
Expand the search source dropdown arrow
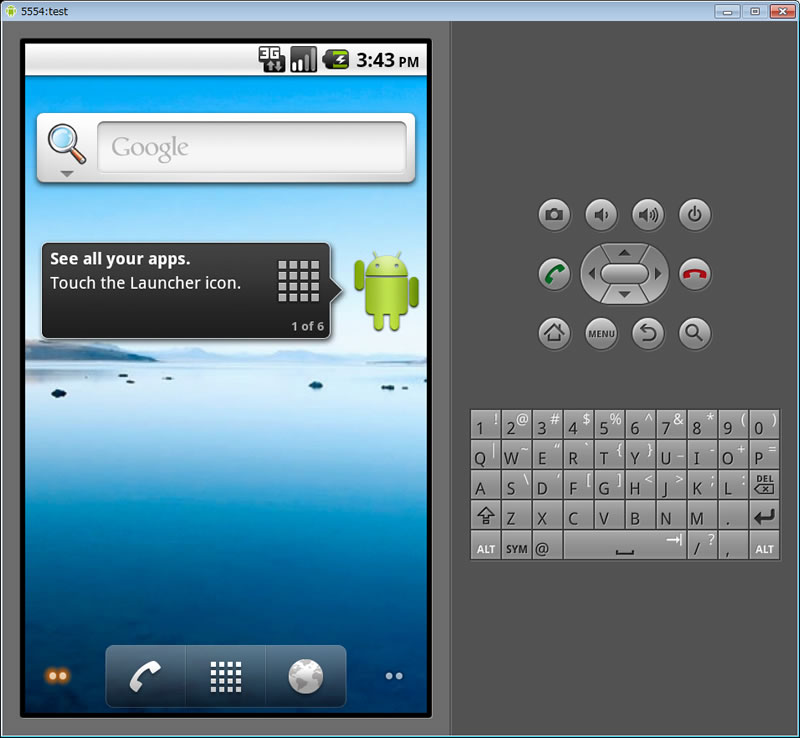tap(67, 174)
